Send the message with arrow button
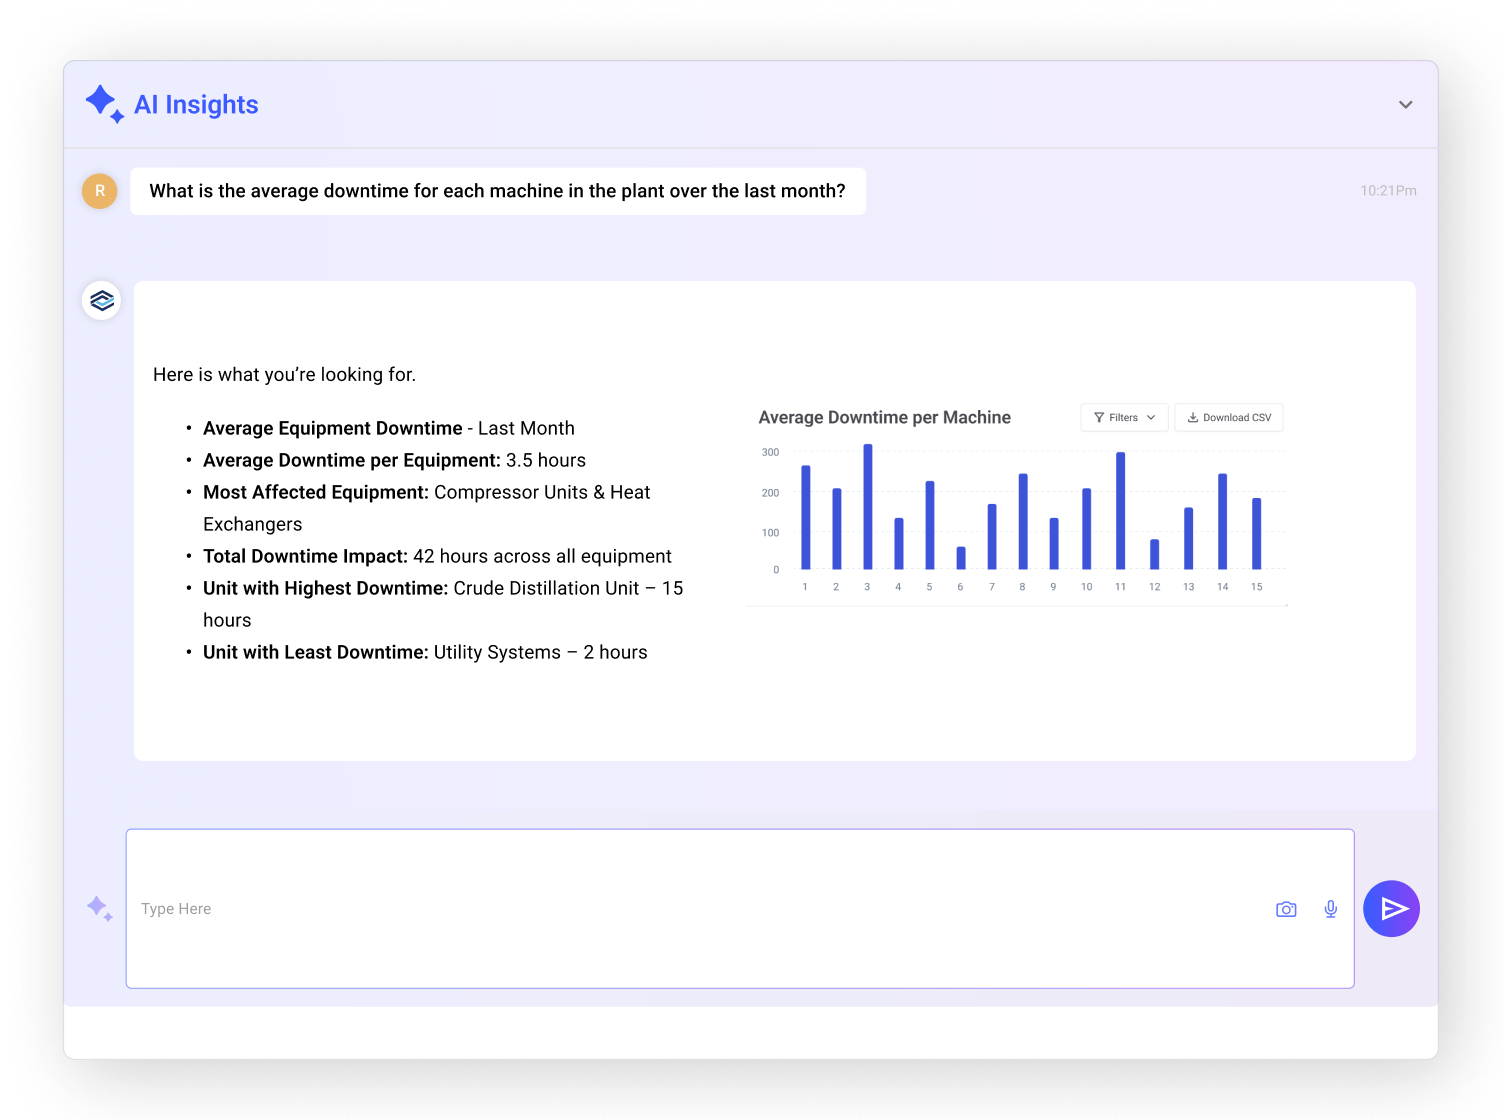 [x=1391, y=909]
